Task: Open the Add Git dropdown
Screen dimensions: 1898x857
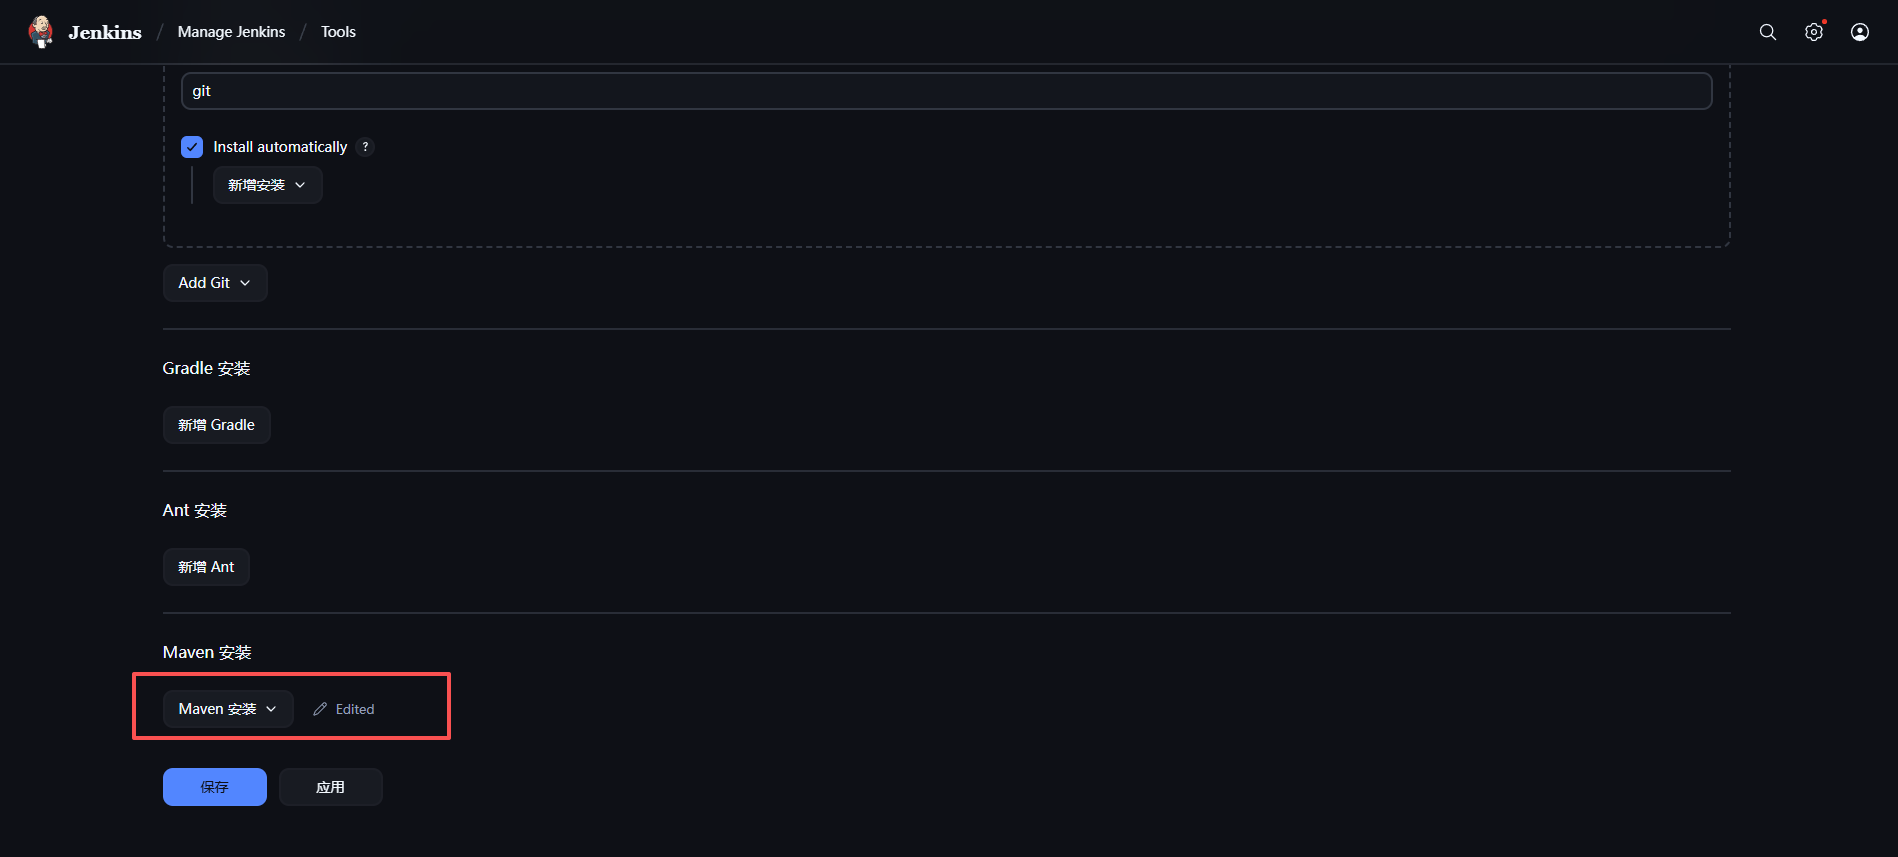Action: coord(215,283)
